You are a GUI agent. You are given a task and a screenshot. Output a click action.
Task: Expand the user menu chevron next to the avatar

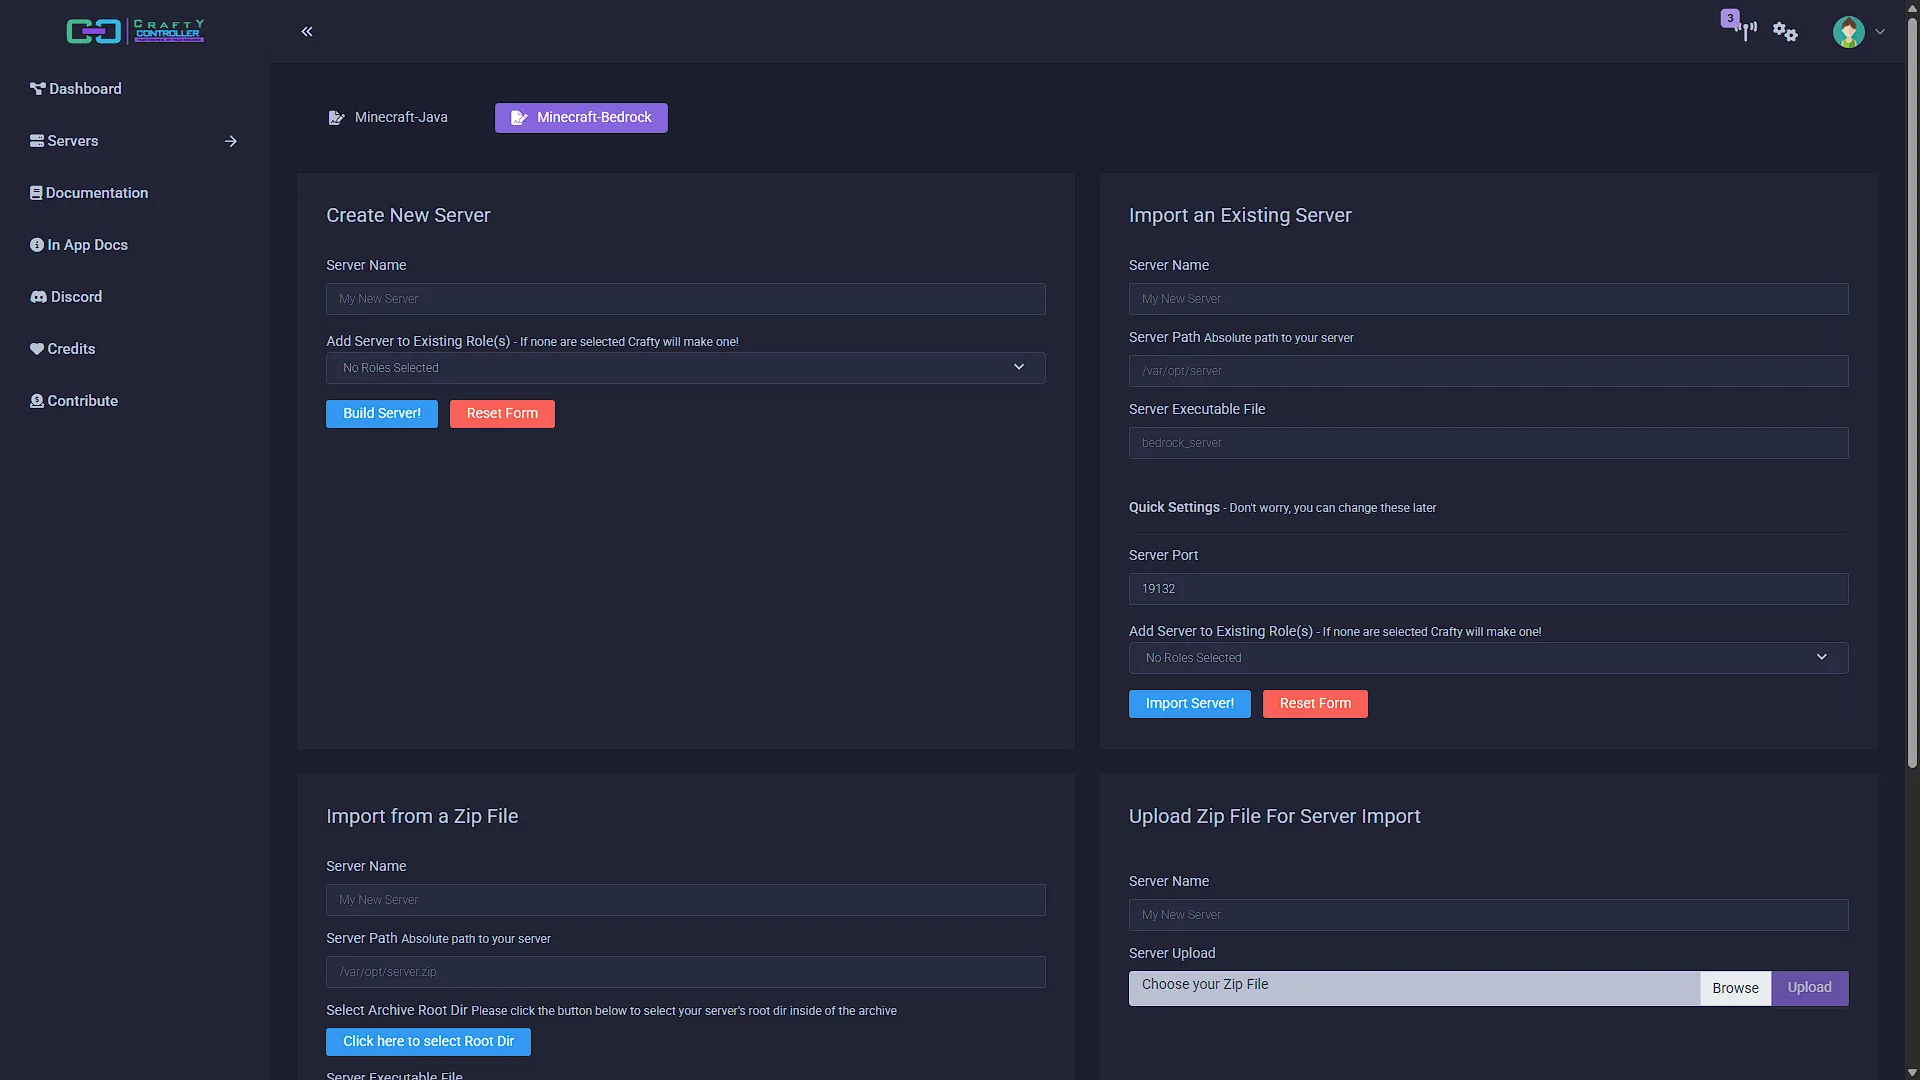coord(1880,32)
